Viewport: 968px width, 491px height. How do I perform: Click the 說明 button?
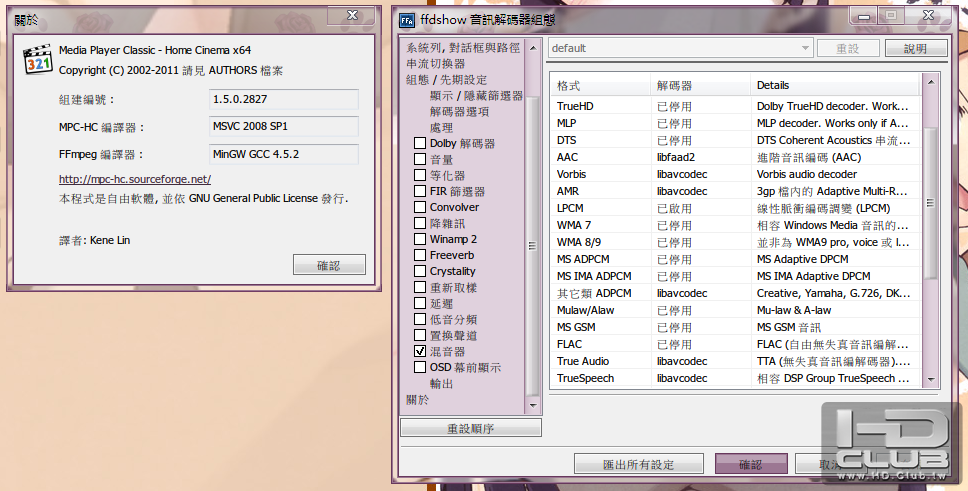[916, 48]
